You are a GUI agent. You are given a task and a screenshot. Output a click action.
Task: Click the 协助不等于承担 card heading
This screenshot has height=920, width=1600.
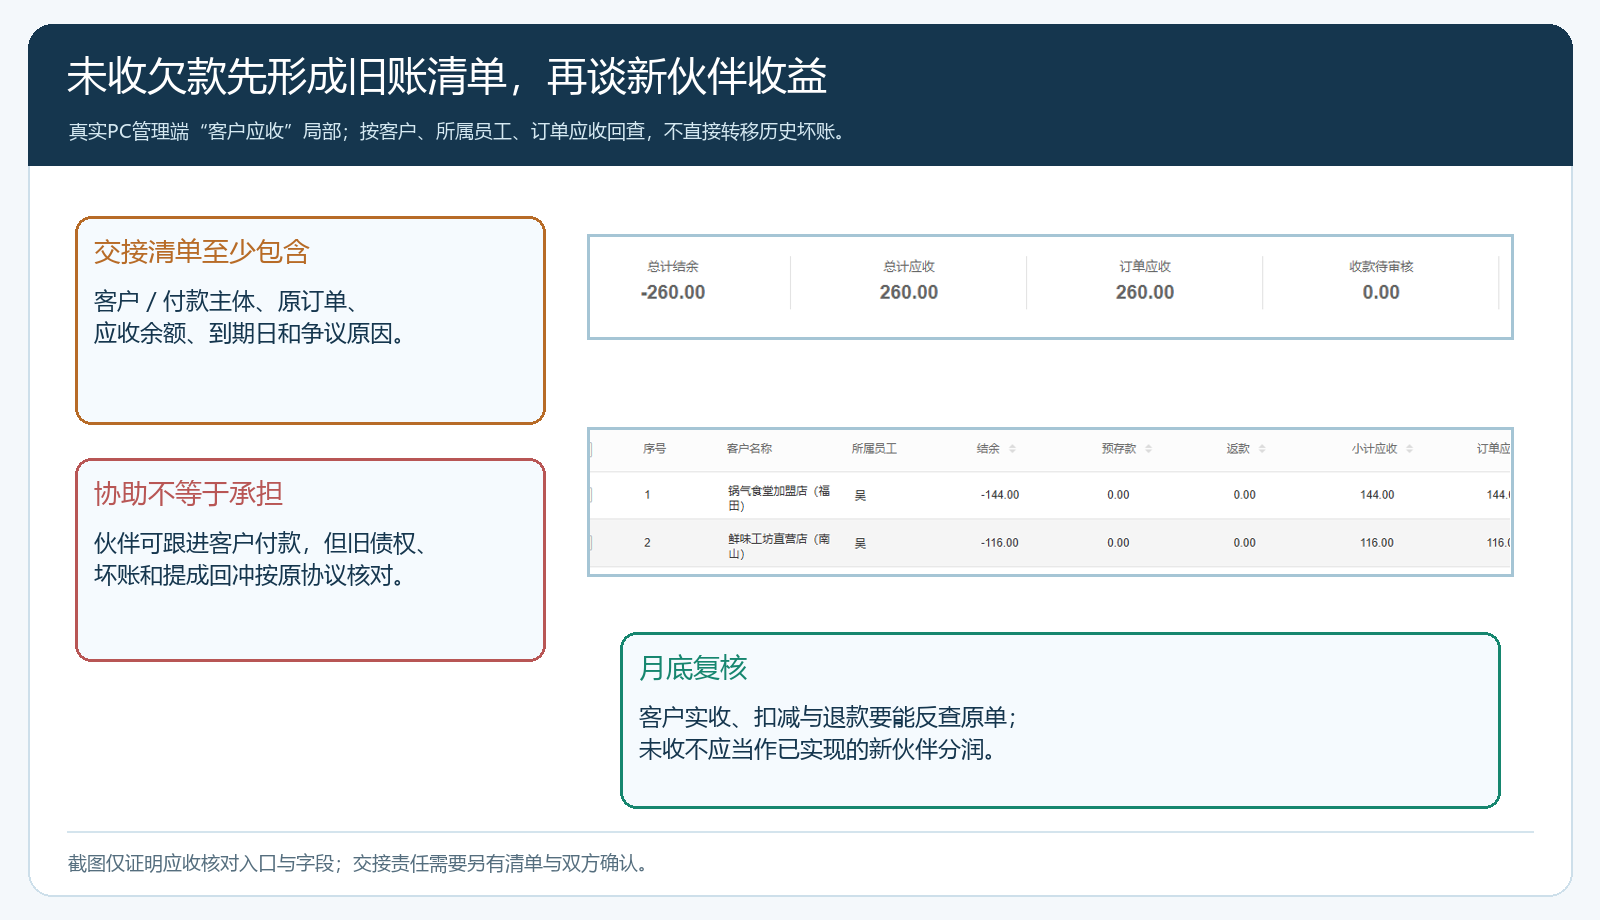188,494
